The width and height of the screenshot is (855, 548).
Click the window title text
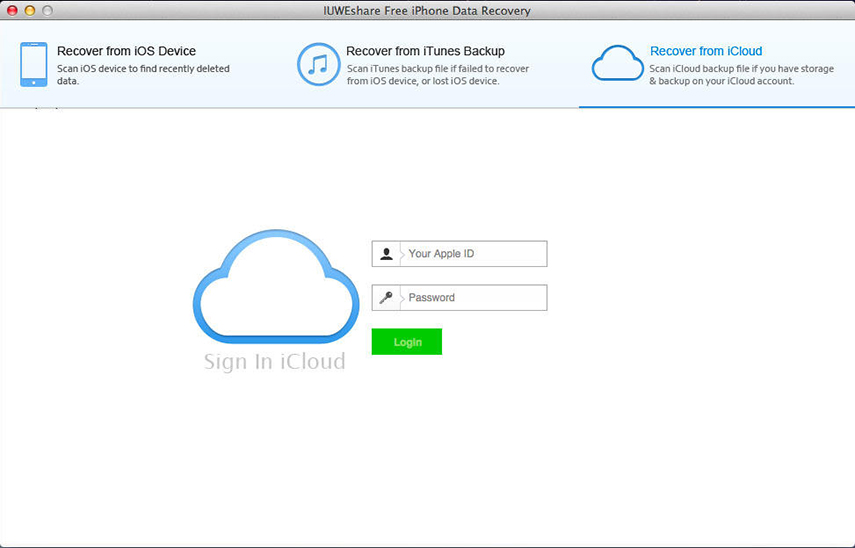point(427,10)
